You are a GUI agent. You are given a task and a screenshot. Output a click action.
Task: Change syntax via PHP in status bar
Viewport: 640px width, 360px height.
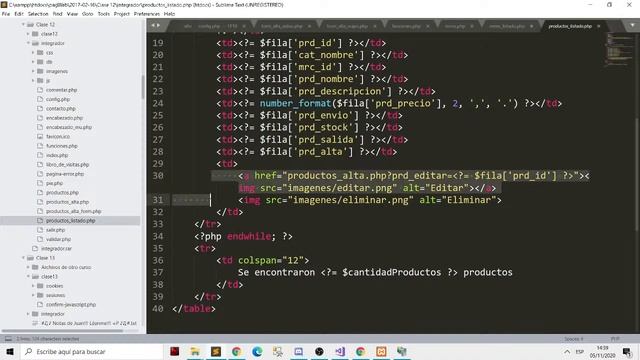tap(615, 339)
